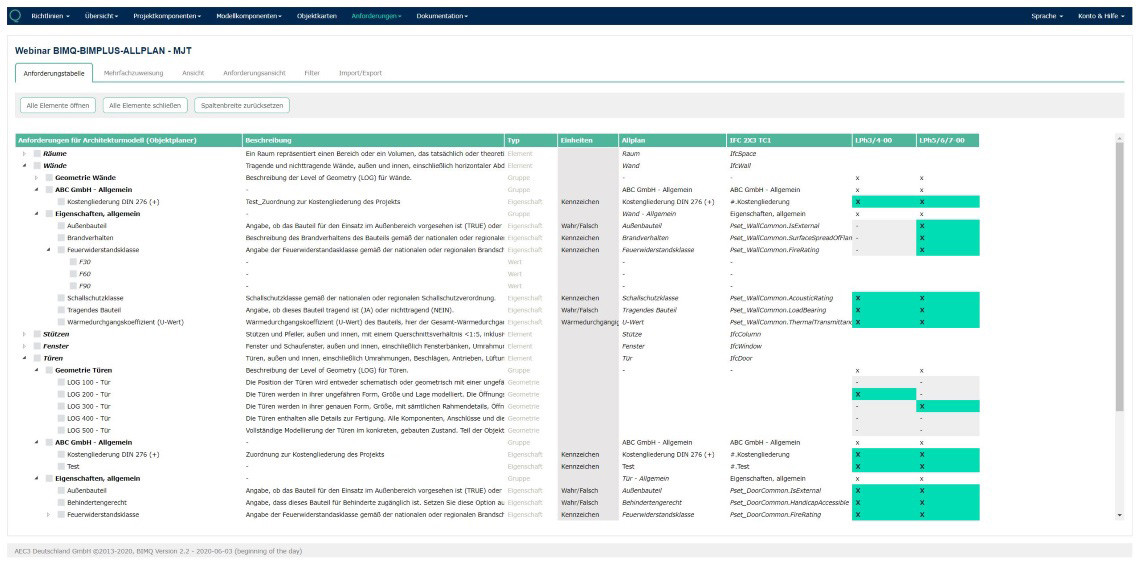Collapse Feuerwiderstandsklasse node containing F30, F60, F90
This screenshot has width=1140, height=561.
[48, 249]
